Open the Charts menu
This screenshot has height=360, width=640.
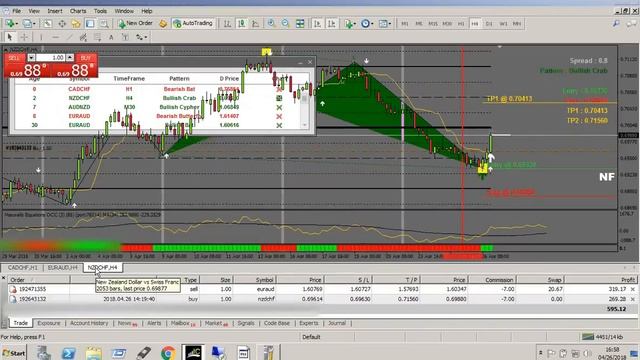(78, 11)
